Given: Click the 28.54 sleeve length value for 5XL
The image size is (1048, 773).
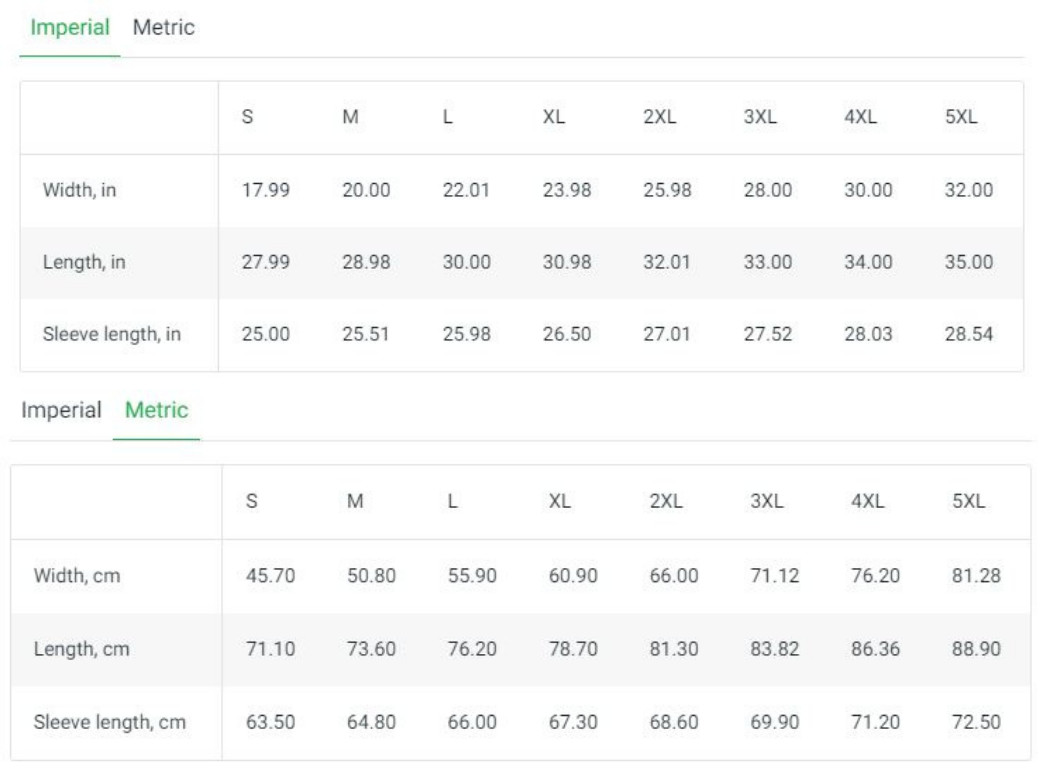Looking at the screenshot, I should pos(968,334).
